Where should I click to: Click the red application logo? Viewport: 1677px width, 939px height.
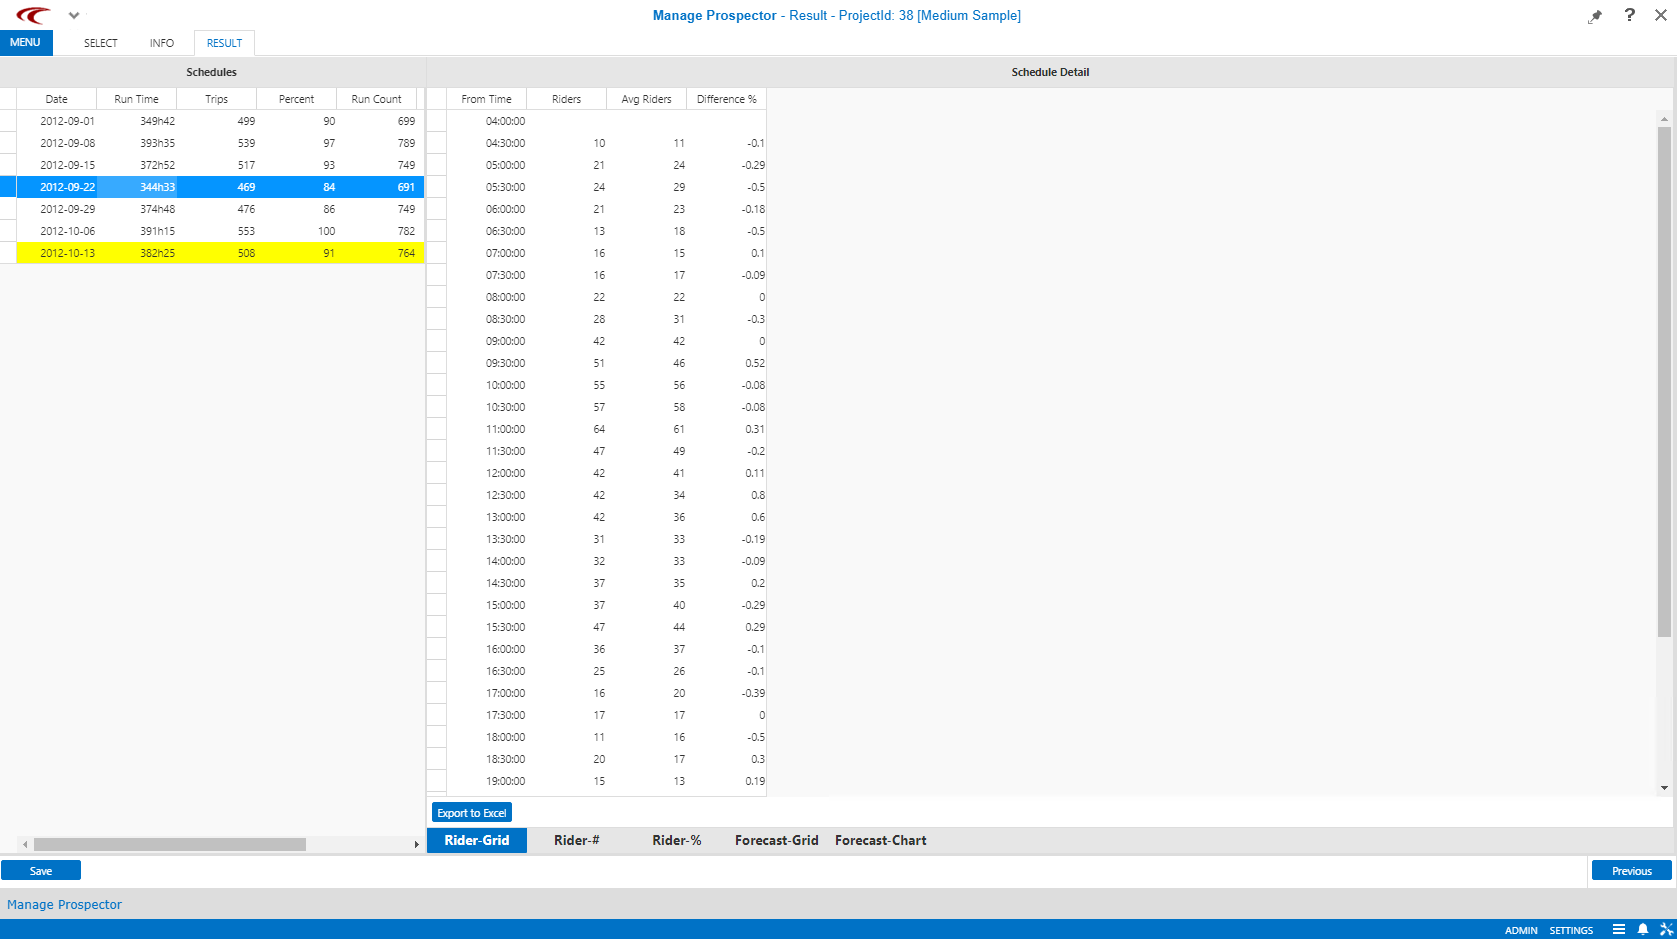pyautogui.click(x=34, y=15)
